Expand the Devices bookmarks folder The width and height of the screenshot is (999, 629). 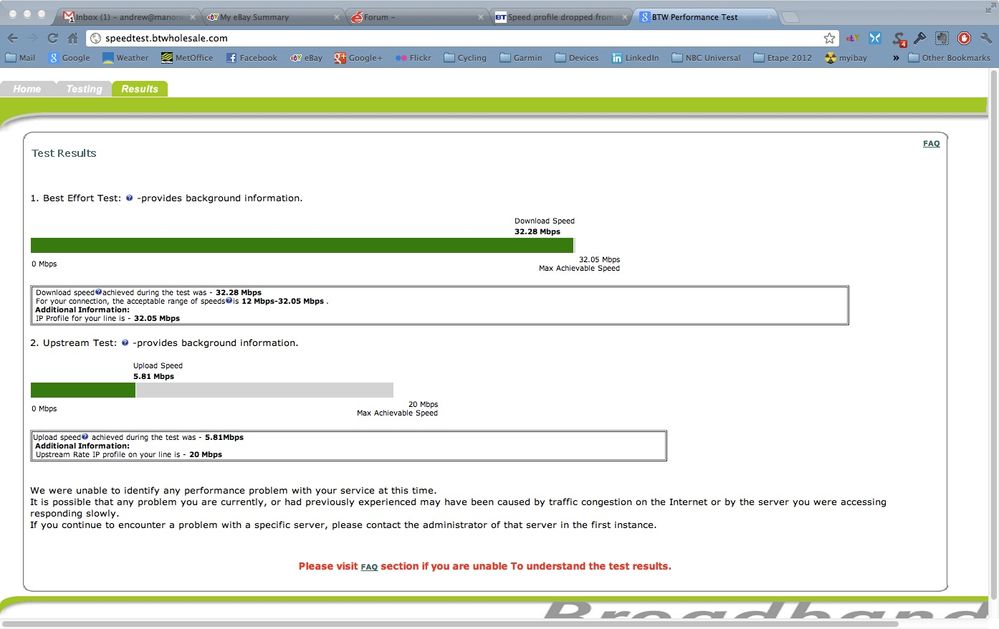[577, 57]
